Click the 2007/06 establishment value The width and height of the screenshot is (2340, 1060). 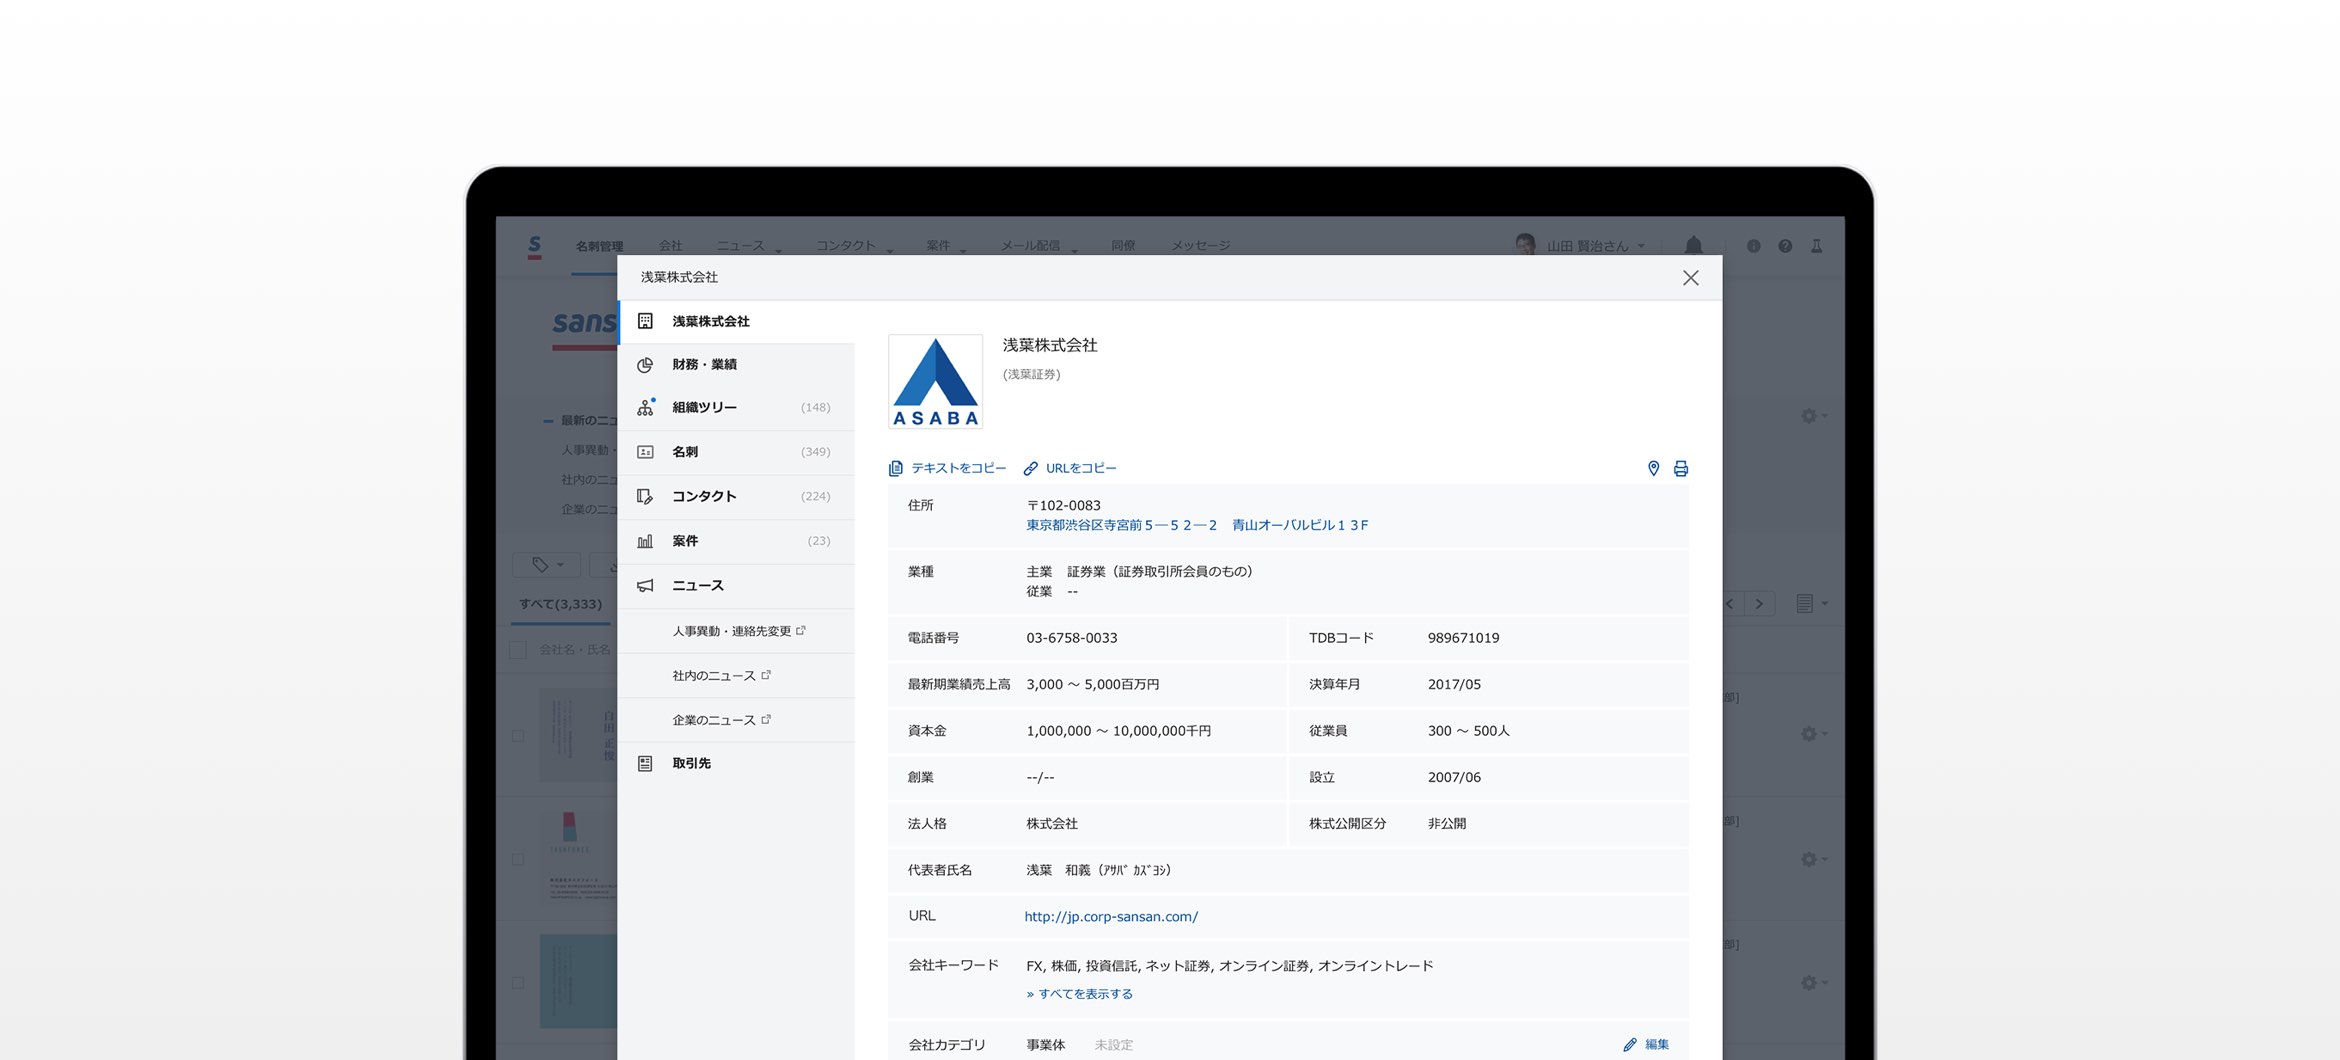pyautogui.click(x=1454, y=777)
